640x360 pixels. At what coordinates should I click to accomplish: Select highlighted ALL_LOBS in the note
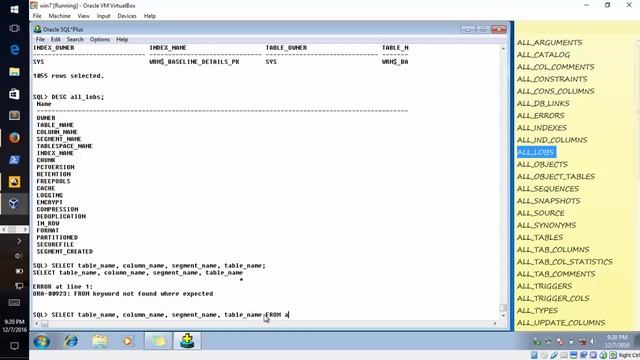(536, 152)
